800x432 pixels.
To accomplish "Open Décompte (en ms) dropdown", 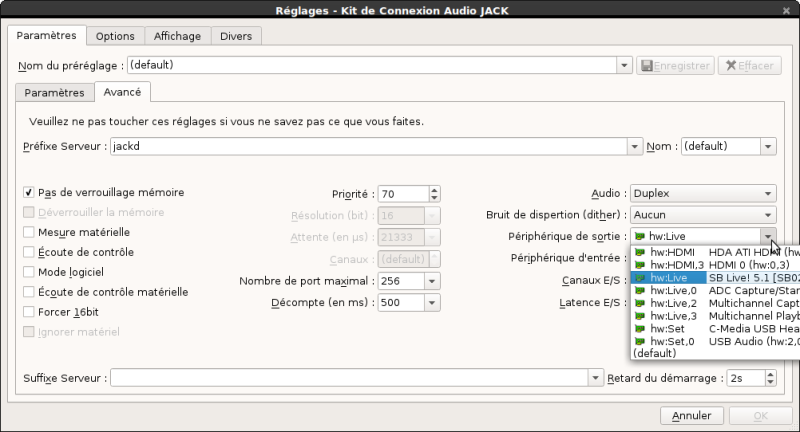I will coord(432,302).
